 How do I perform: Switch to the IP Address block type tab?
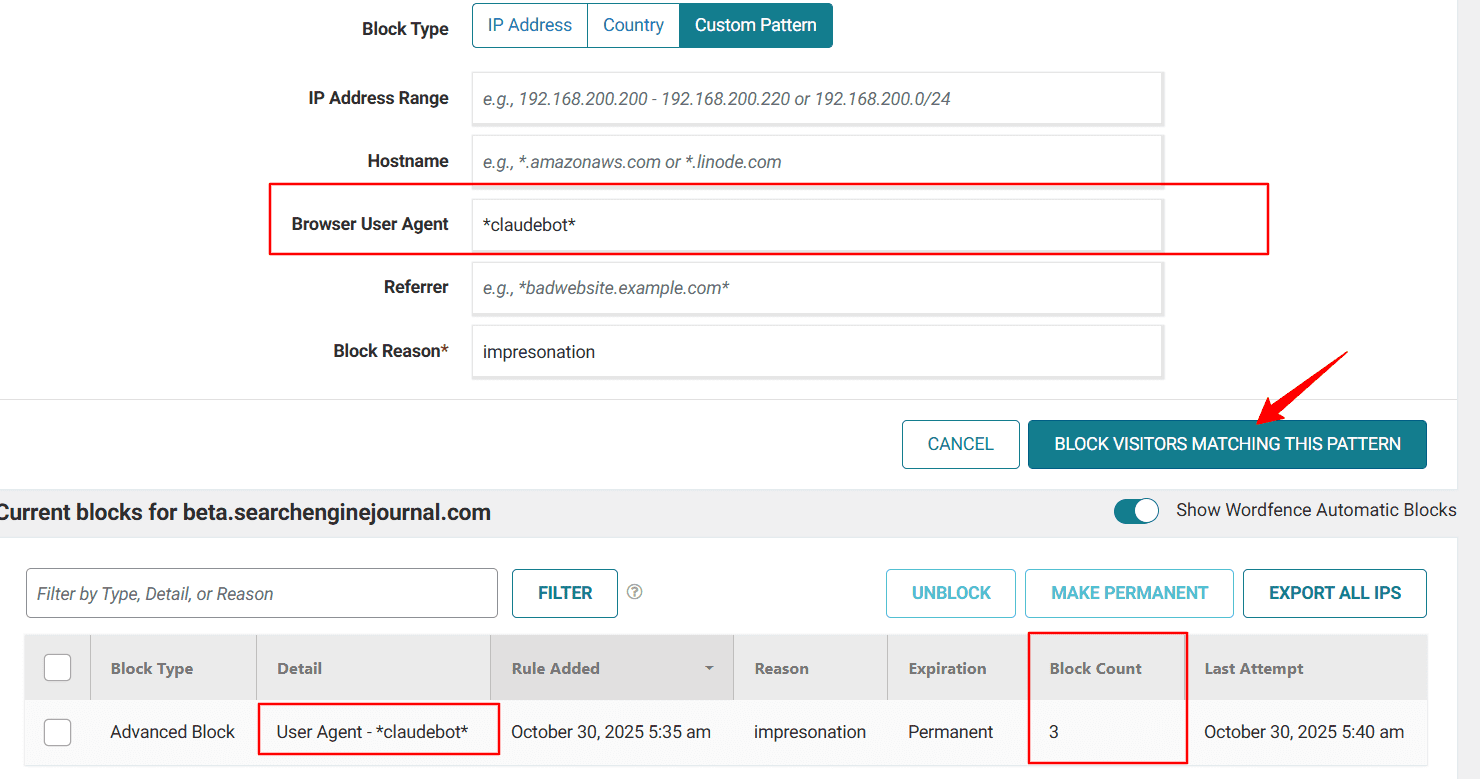530,25
